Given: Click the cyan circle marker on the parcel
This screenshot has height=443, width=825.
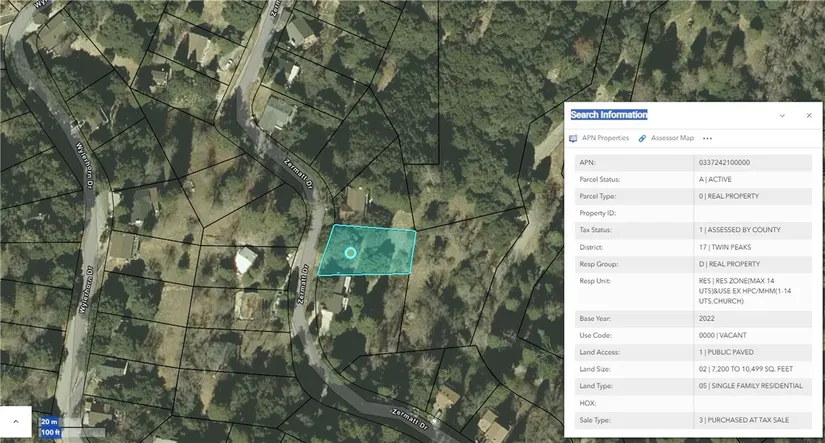Looking at the screenshot, I should [350, 253].
